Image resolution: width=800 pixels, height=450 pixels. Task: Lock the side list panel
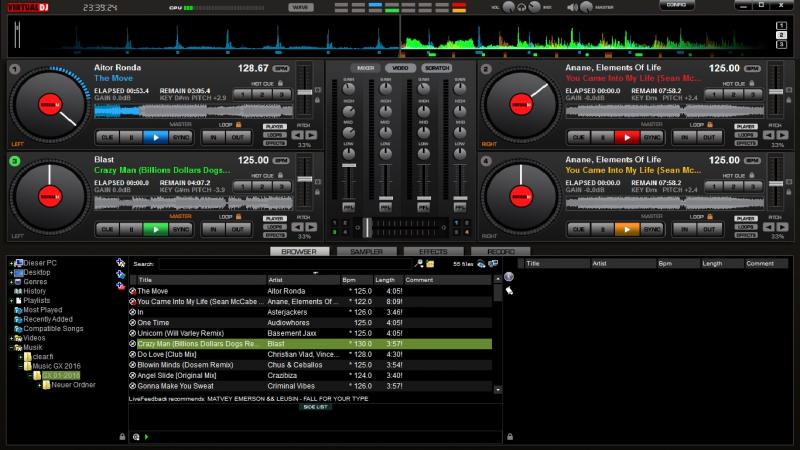510,437
